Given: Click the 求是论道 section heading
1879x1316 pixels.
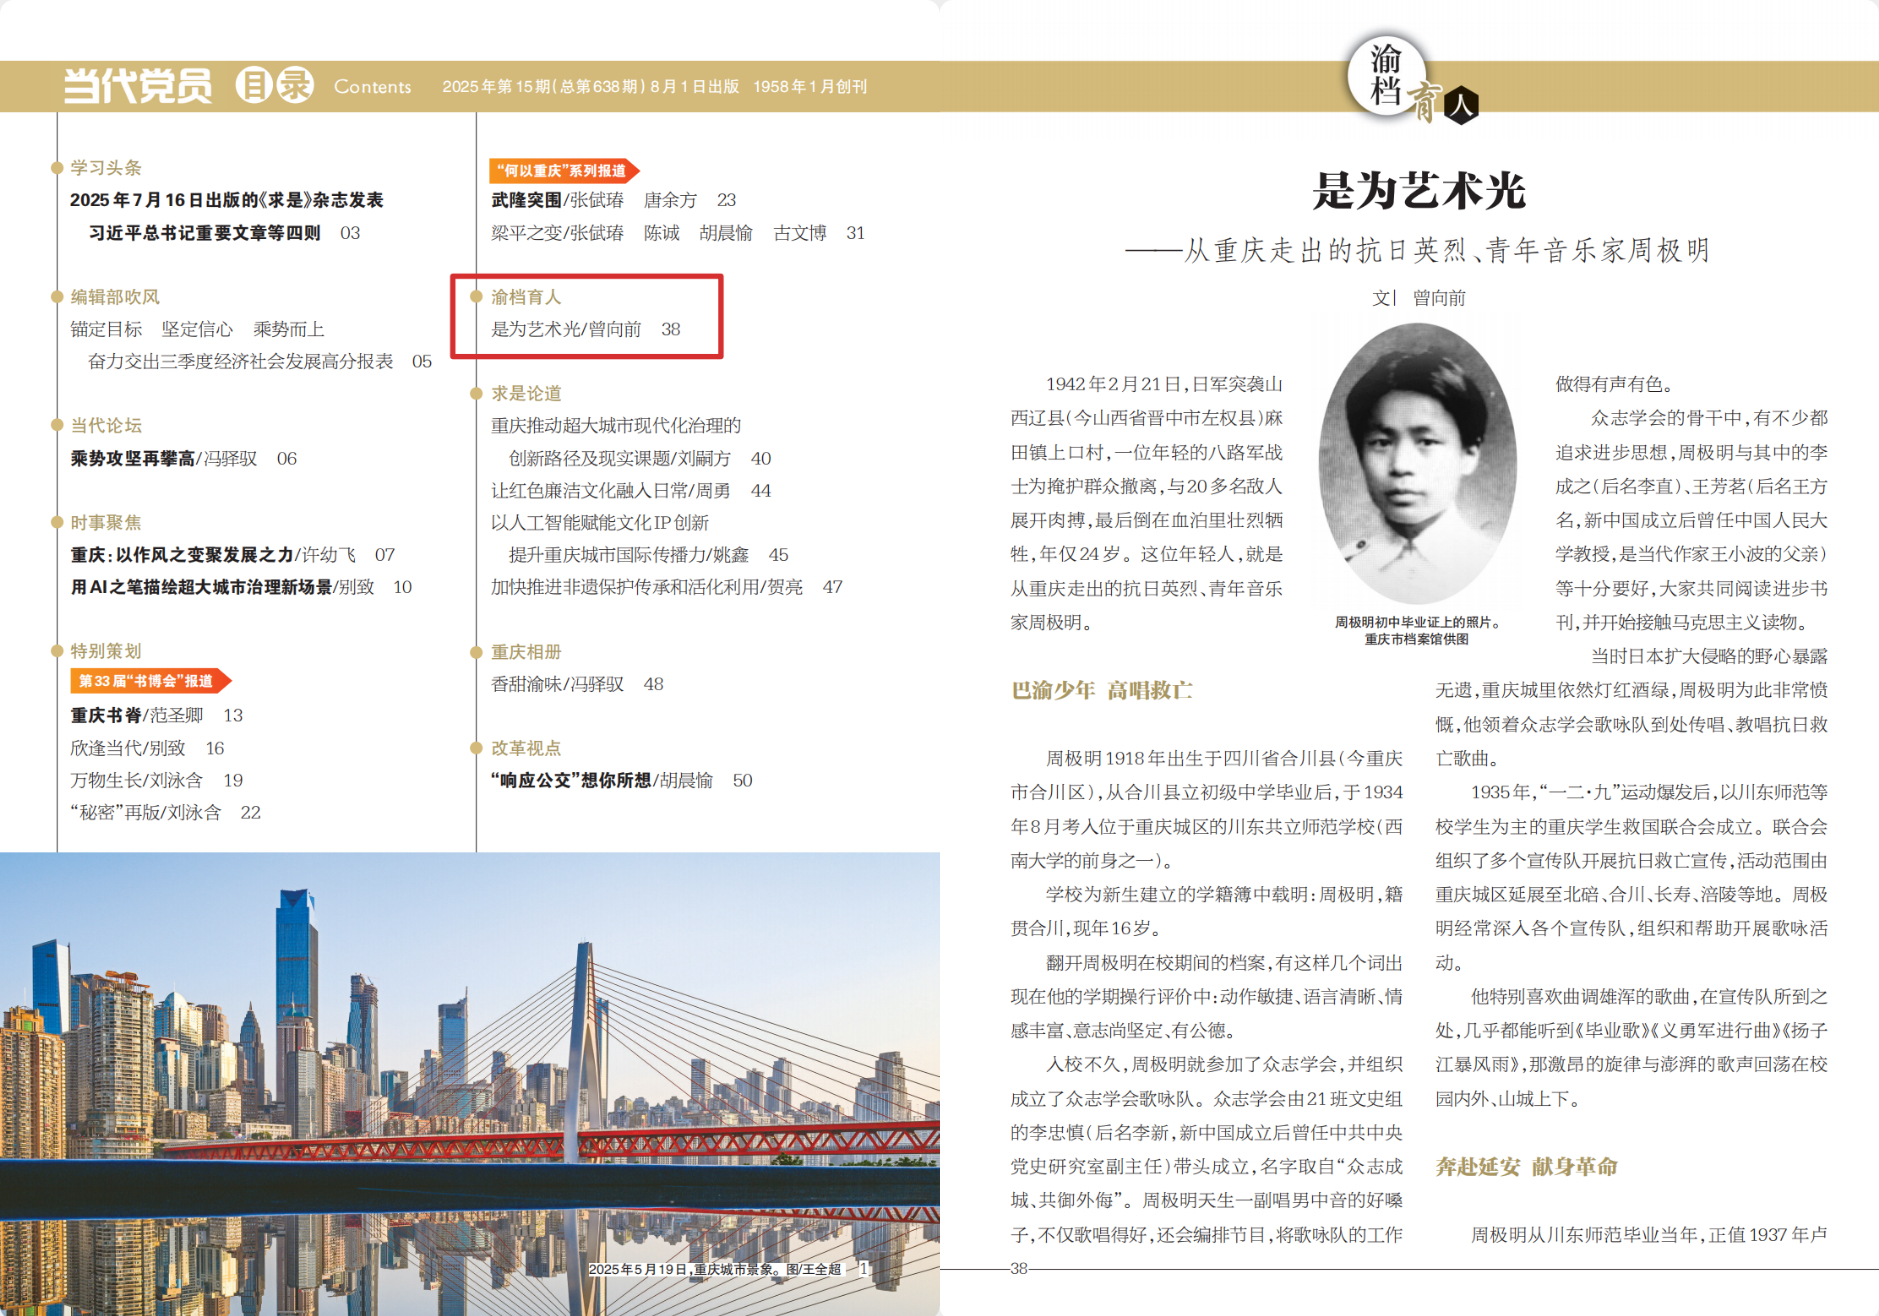Looking at the screenshot, I should (526, 393).
